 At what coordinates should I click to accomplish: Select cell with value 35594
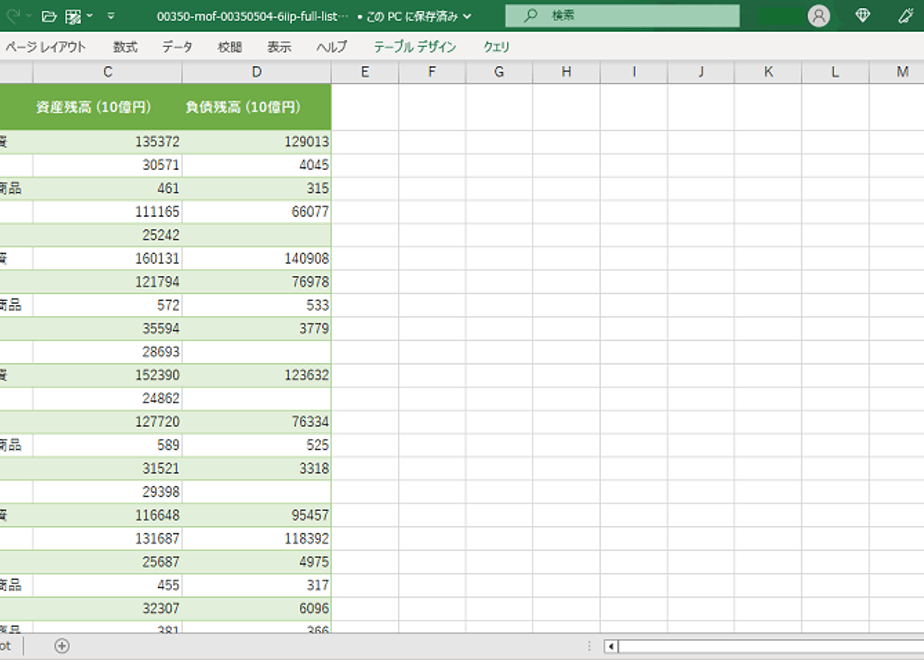(107, 328)
